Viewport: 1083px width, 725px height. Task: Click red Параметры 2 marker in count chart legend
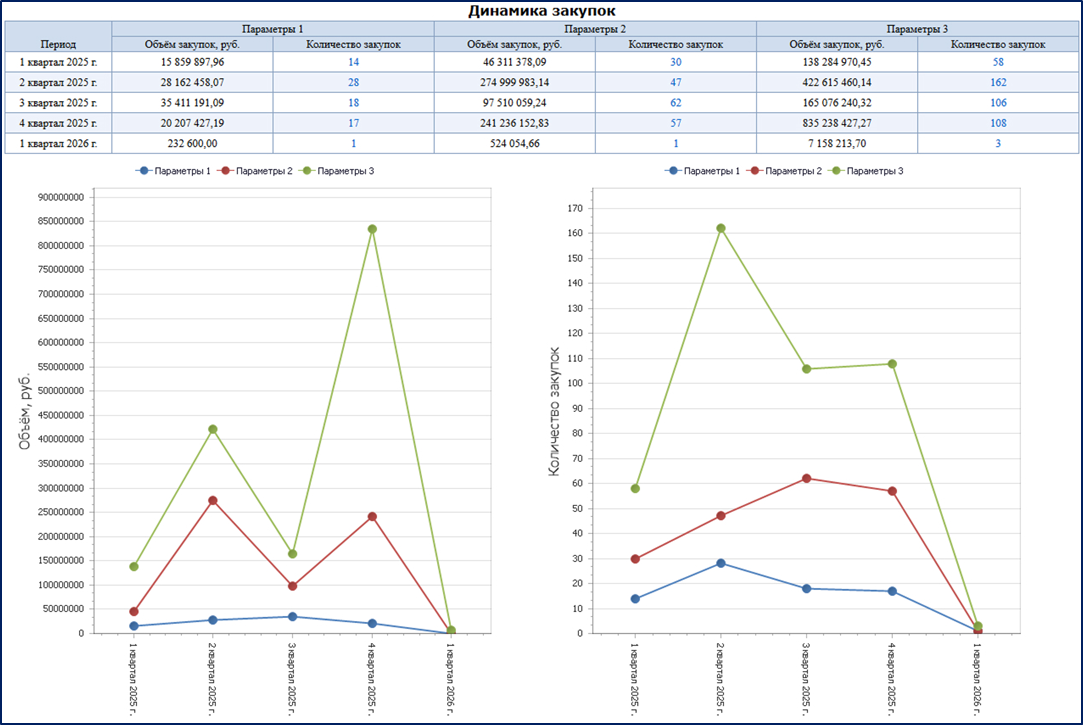[752, 171]
